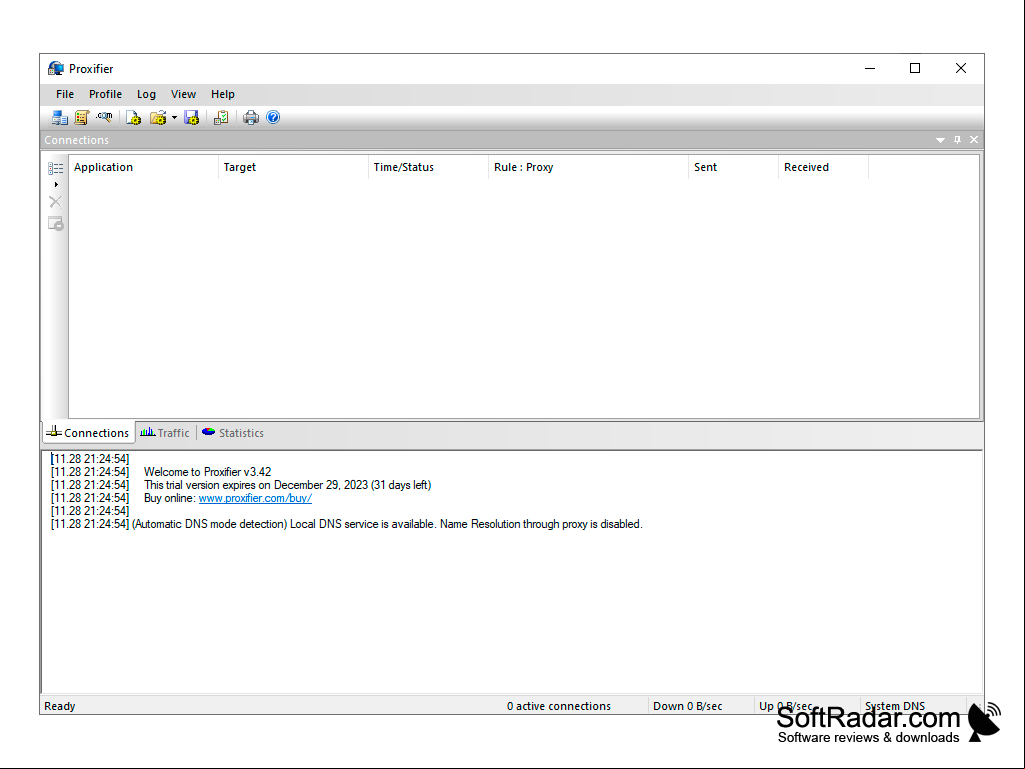
Task: Open the Profile menu
Action: pos(105,94)
